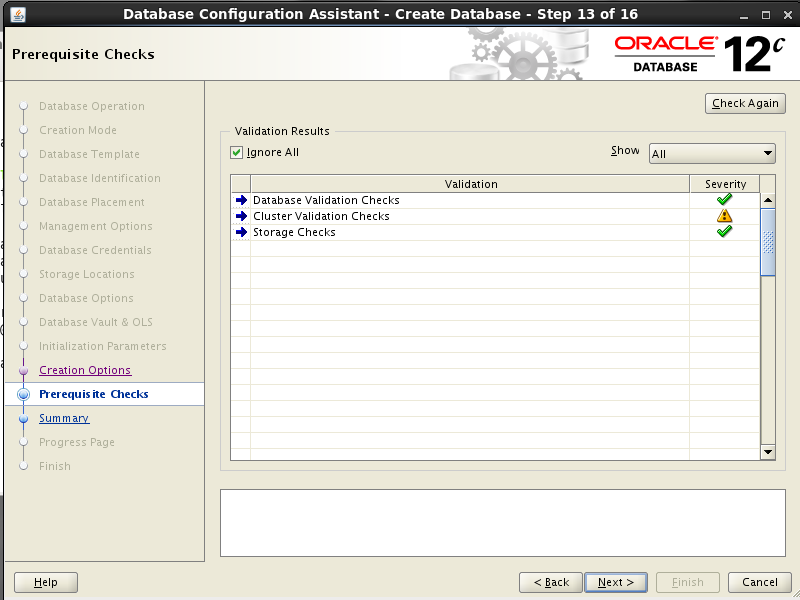Go to the Creation Options step link
Screen dimensions: 800x600
coord(85,370)
